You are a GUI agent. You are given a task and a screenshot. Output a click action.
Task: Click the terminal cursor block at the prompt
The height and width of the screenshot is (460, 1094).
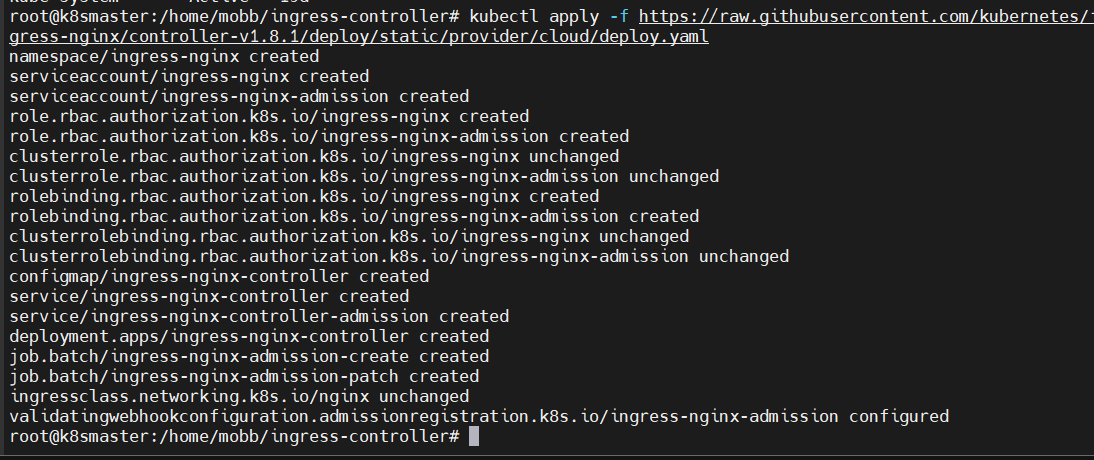[x=474, y=437]
